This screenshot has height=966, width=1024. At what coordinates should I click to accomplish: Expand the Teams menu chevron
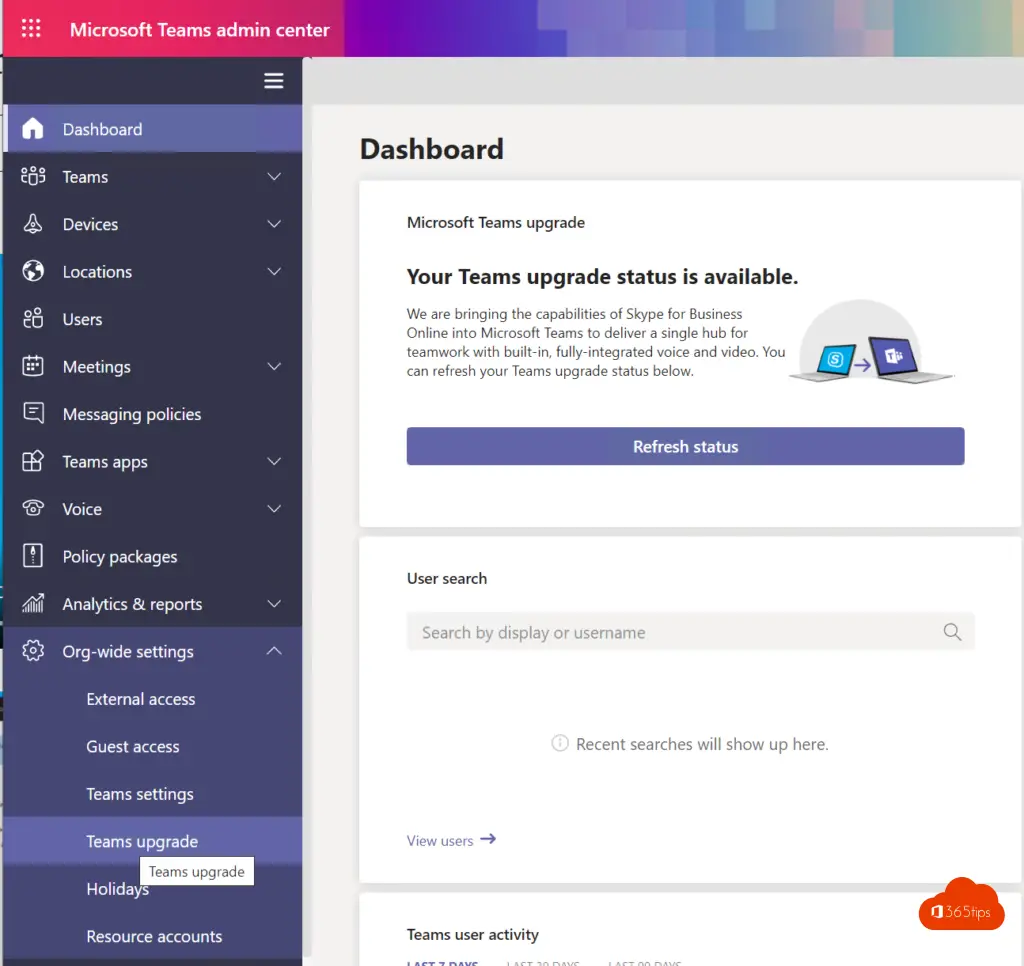274,176
